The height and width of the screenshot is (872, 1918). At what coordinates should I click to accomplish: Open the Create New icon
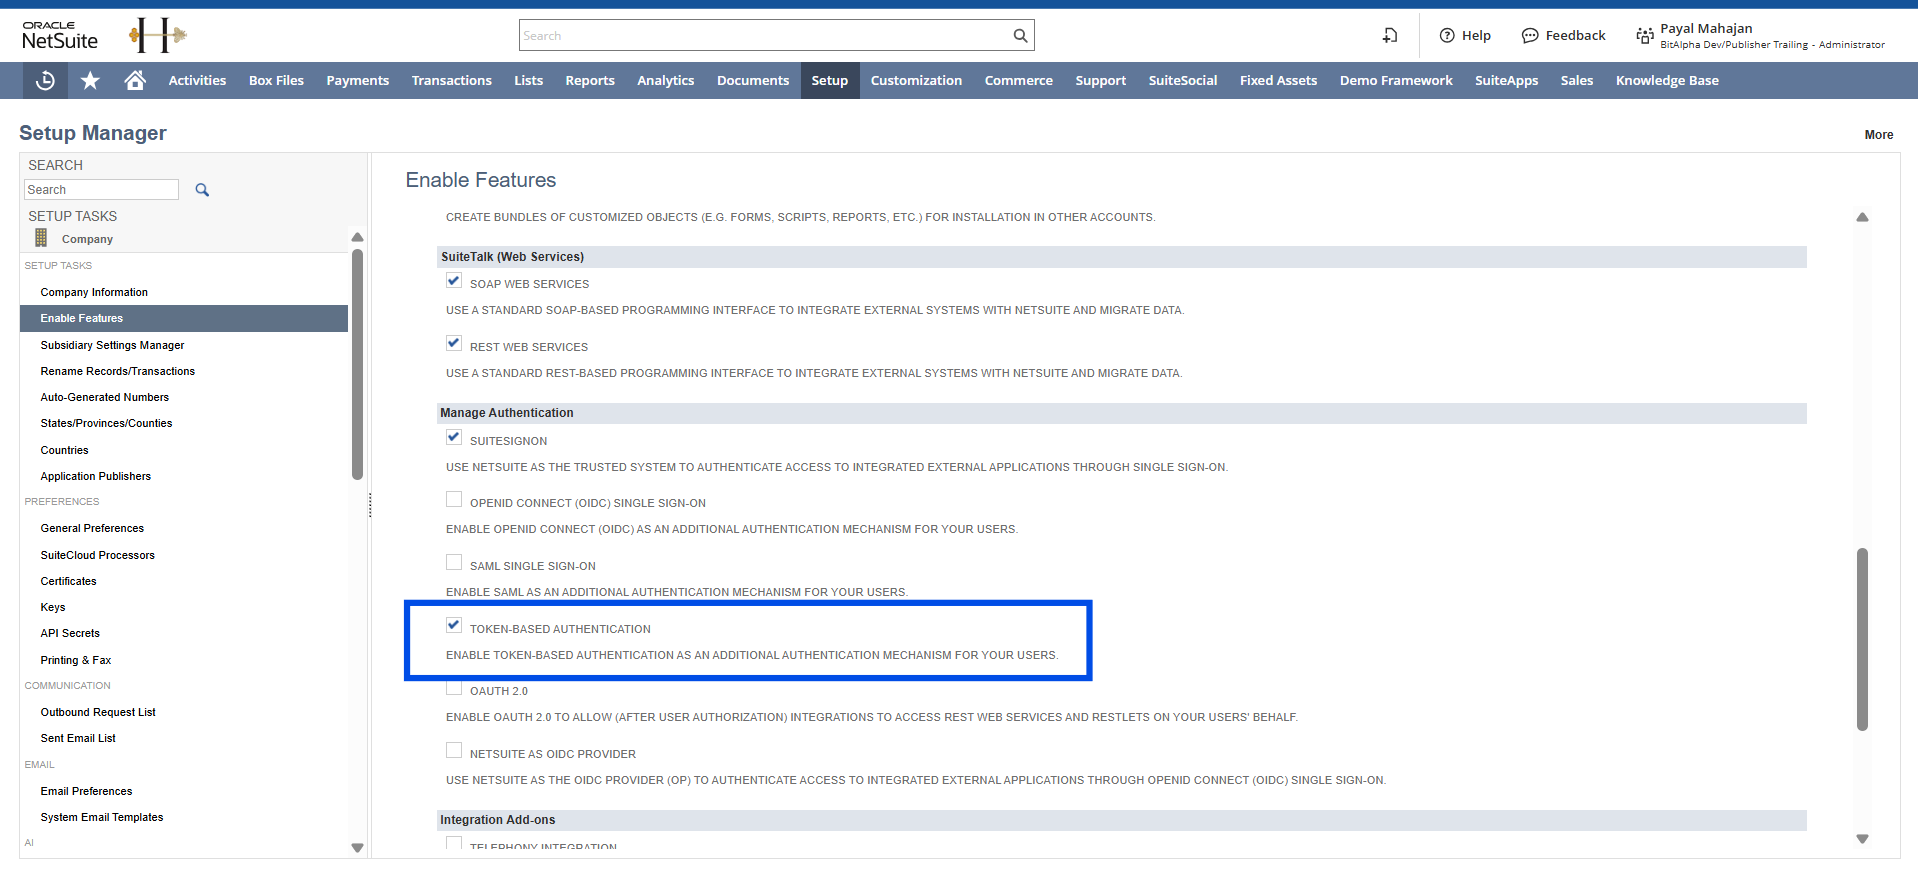(1390, 35)
